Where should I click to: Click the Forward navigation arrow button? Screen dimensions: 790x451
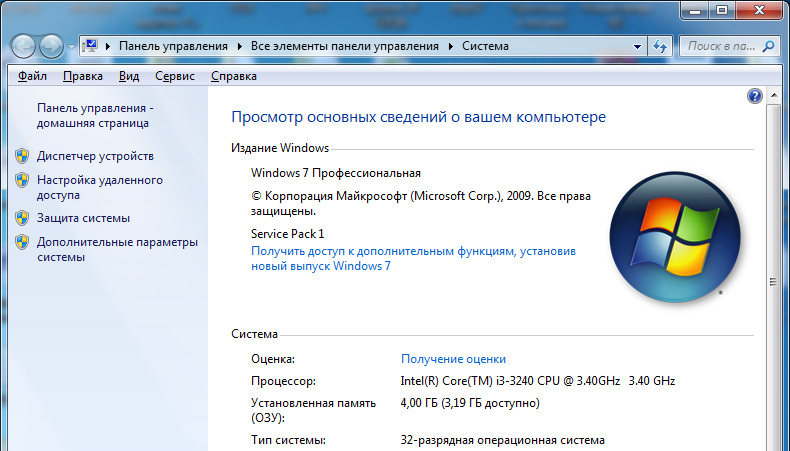click(51, 46)
